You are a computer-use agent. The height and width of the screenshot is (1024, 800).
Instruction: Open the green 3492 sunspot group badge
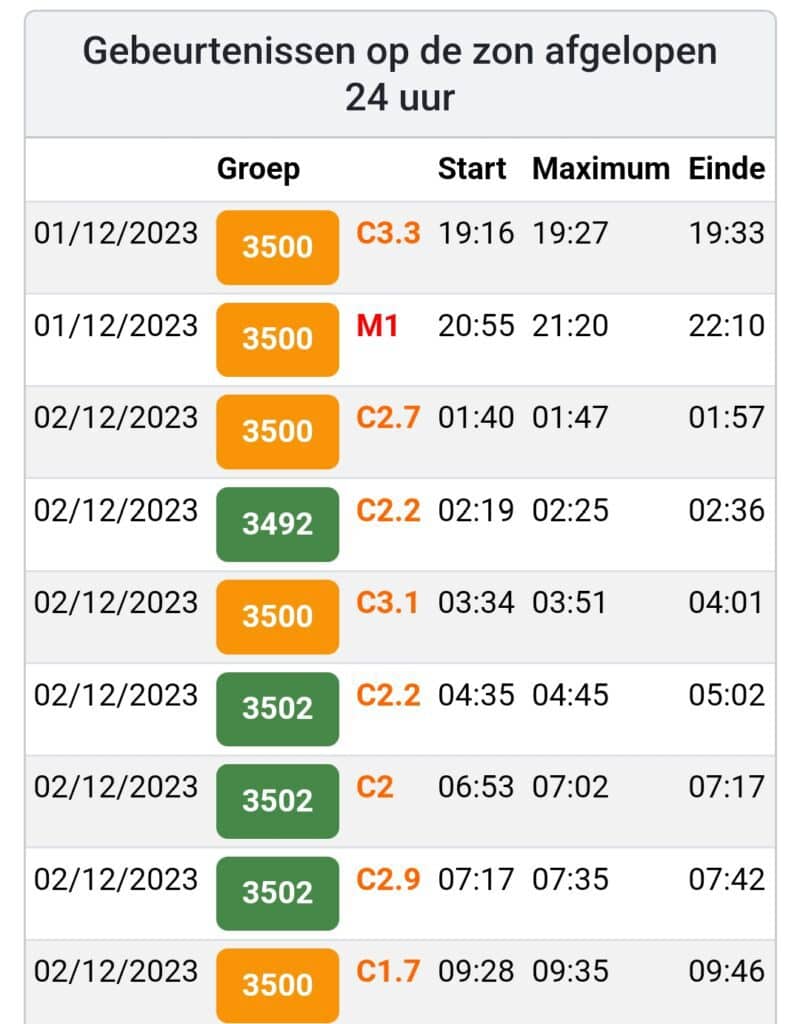pos(277,523)
